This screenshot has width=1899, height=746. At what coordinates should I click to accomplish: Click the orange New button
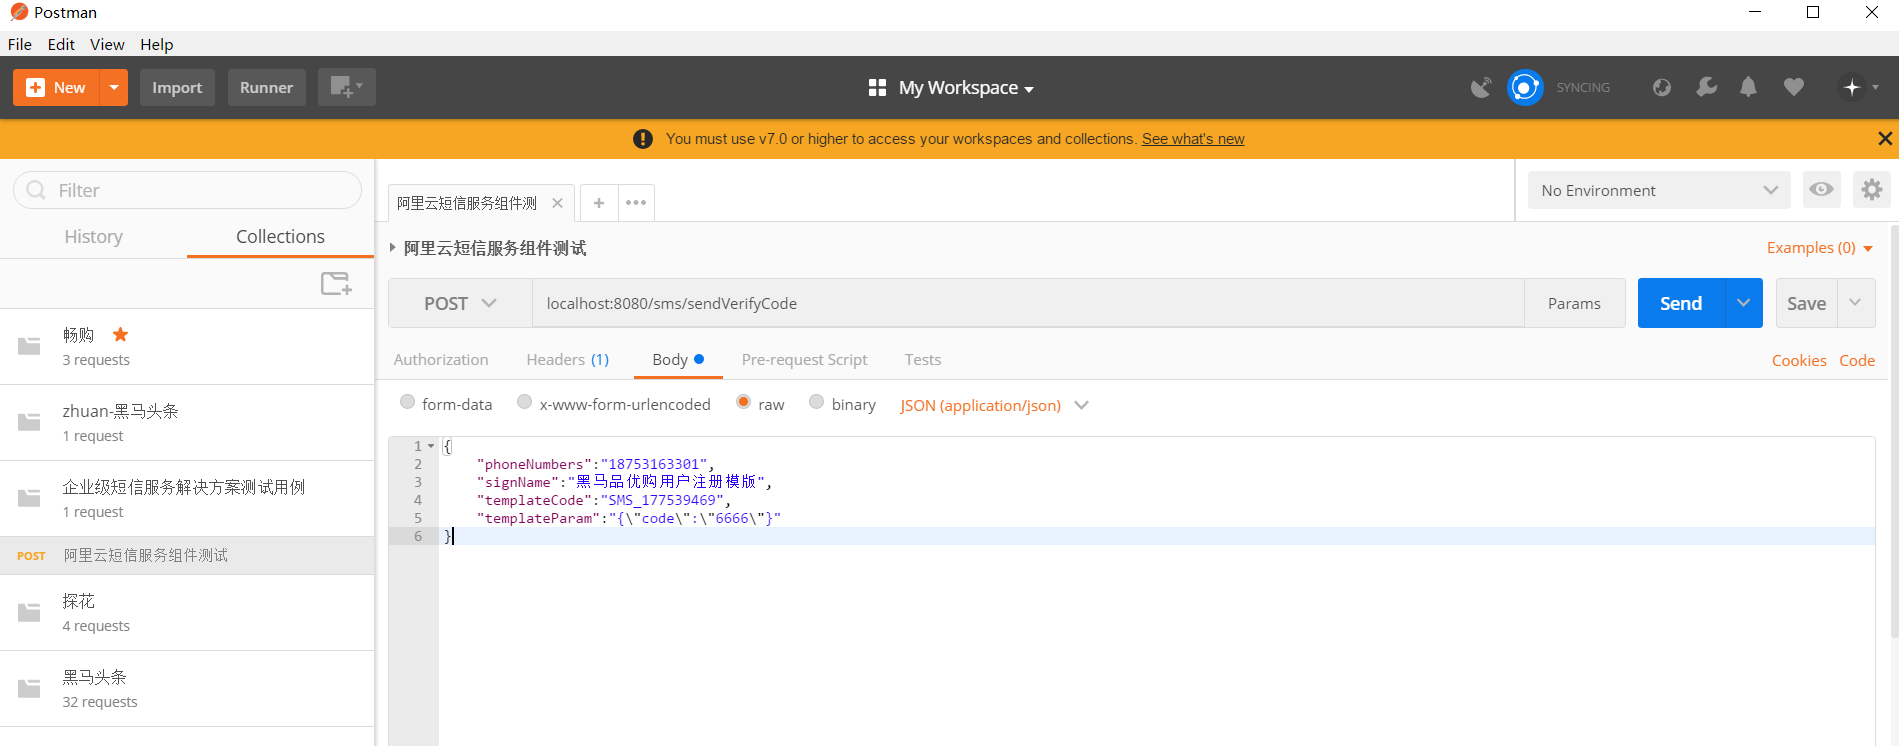[57, 87]
